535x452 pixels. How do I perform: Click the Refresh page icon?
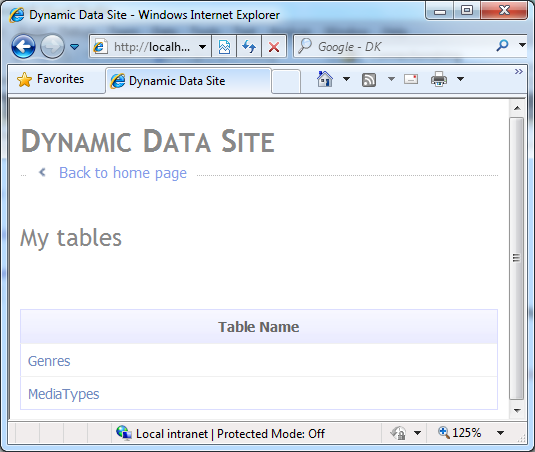[x=249, y=46]
